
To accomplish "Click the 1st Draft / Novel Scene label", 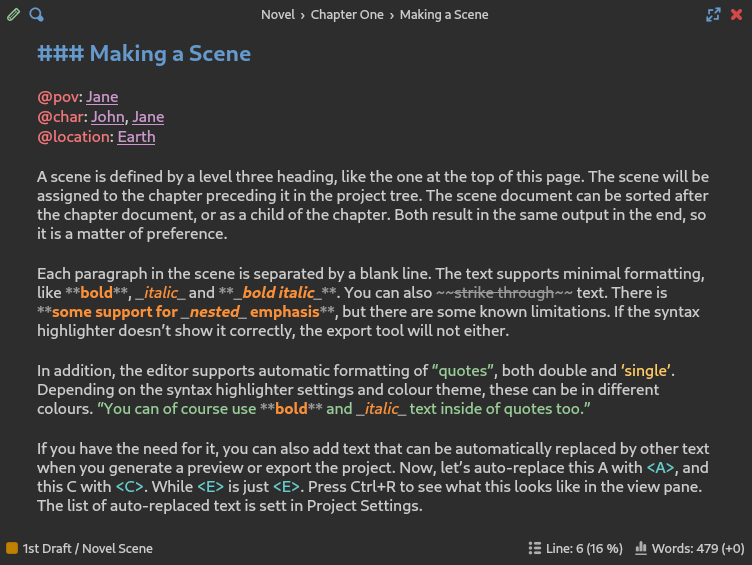I will coord(88,548).
